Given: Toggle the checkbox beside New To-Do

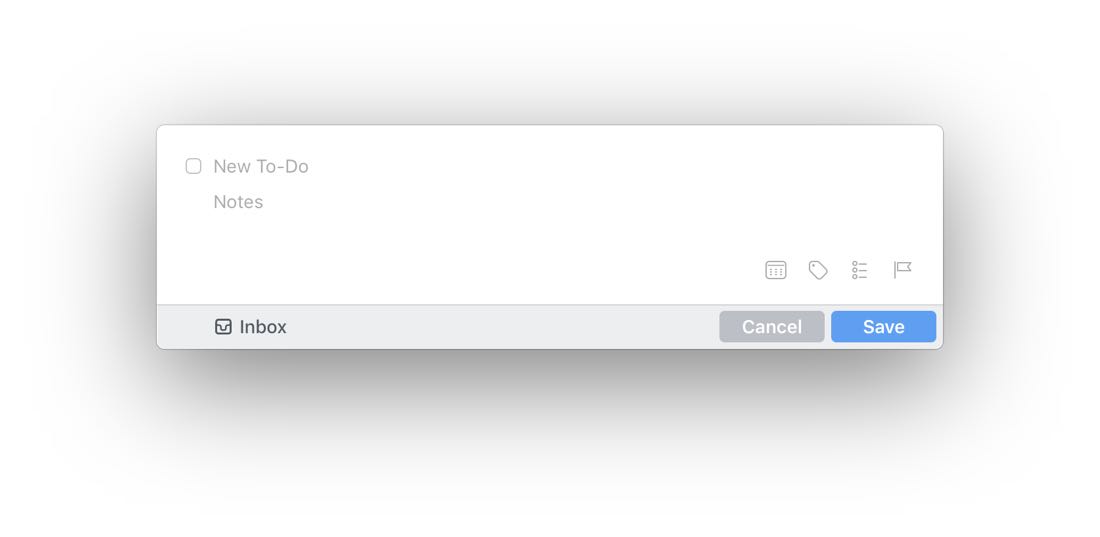Looking at the screenshot, I should 193,166.
